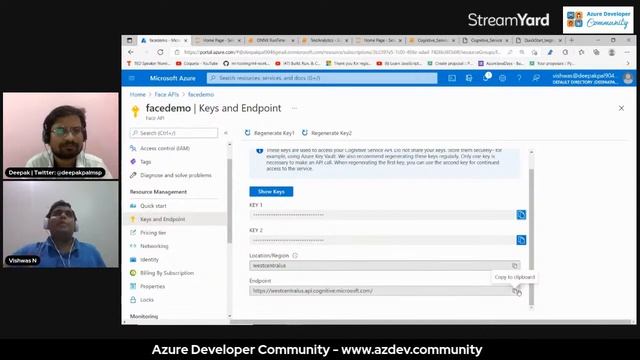Open the blade more options ellipsis

click(x=294, y=108)
